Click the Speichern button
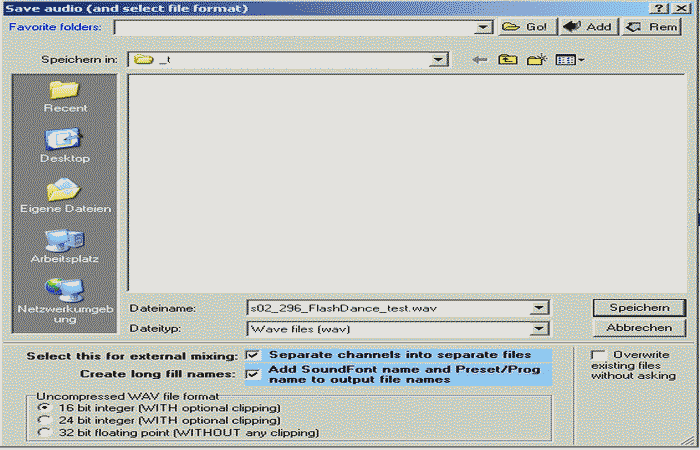 639,307
